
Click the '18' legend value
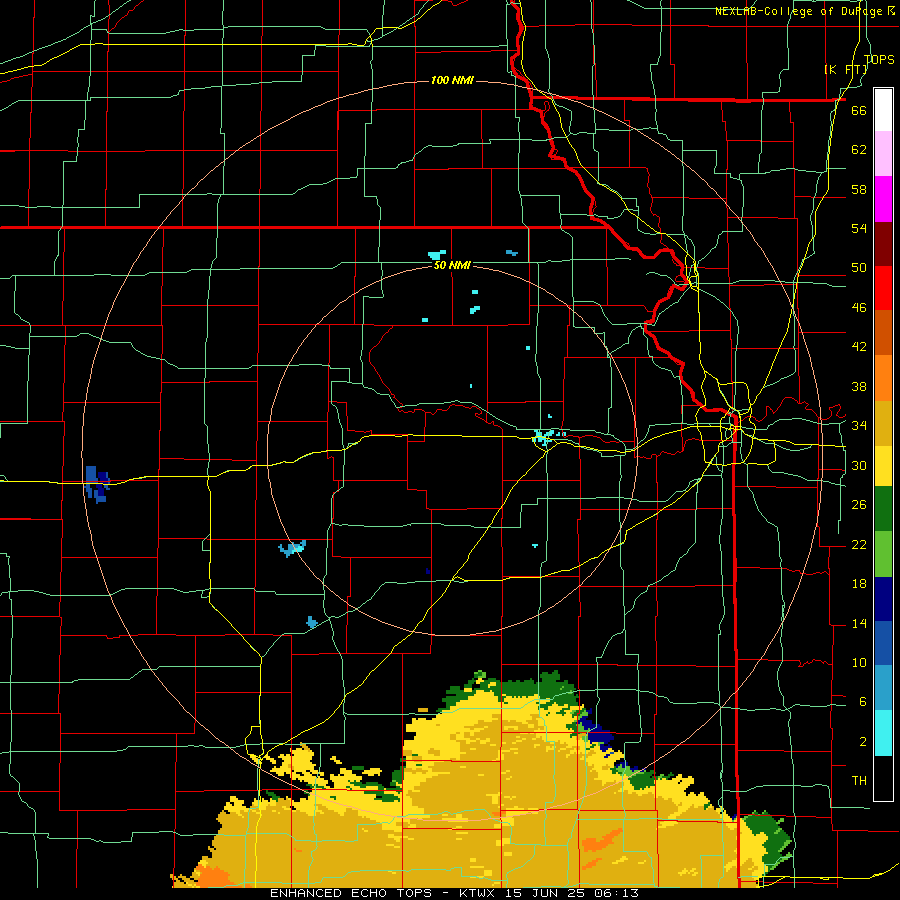[859, 584]
